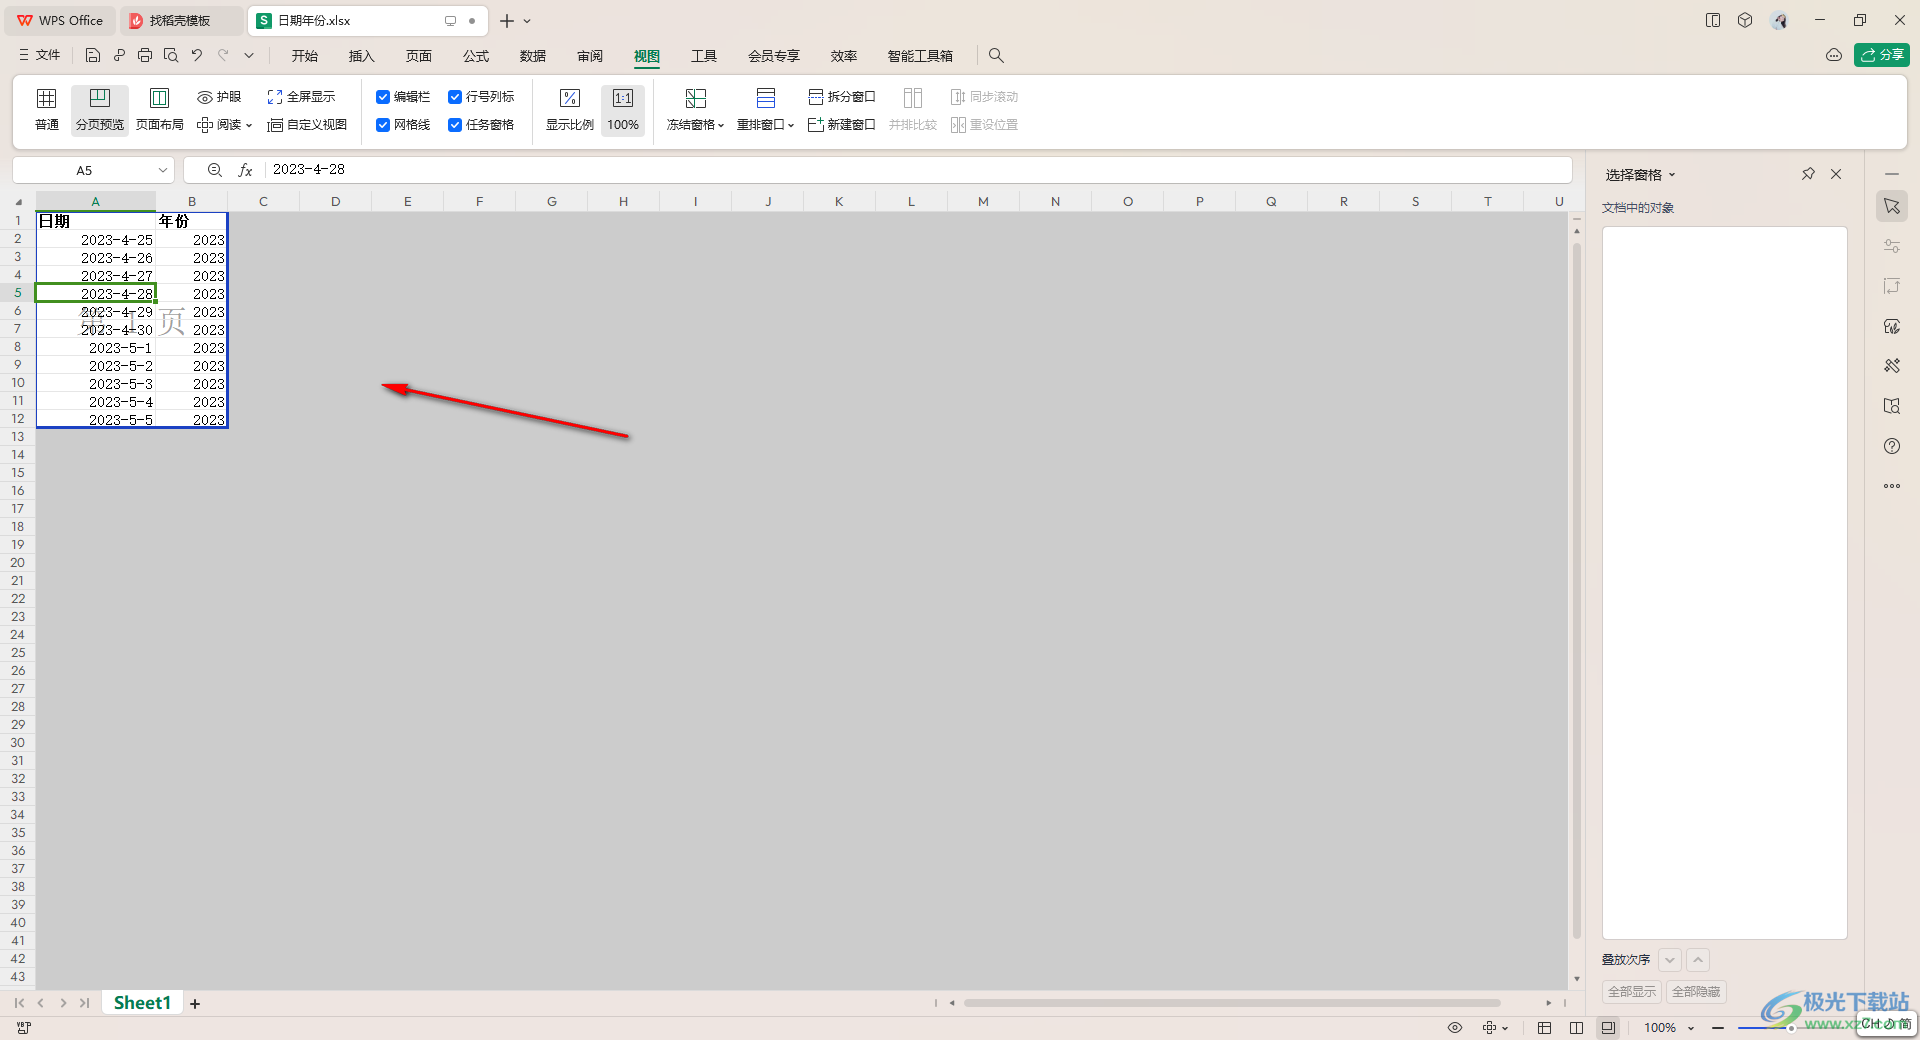Open the 重排窗口 arrange windows dropdown

coord(766,125)
